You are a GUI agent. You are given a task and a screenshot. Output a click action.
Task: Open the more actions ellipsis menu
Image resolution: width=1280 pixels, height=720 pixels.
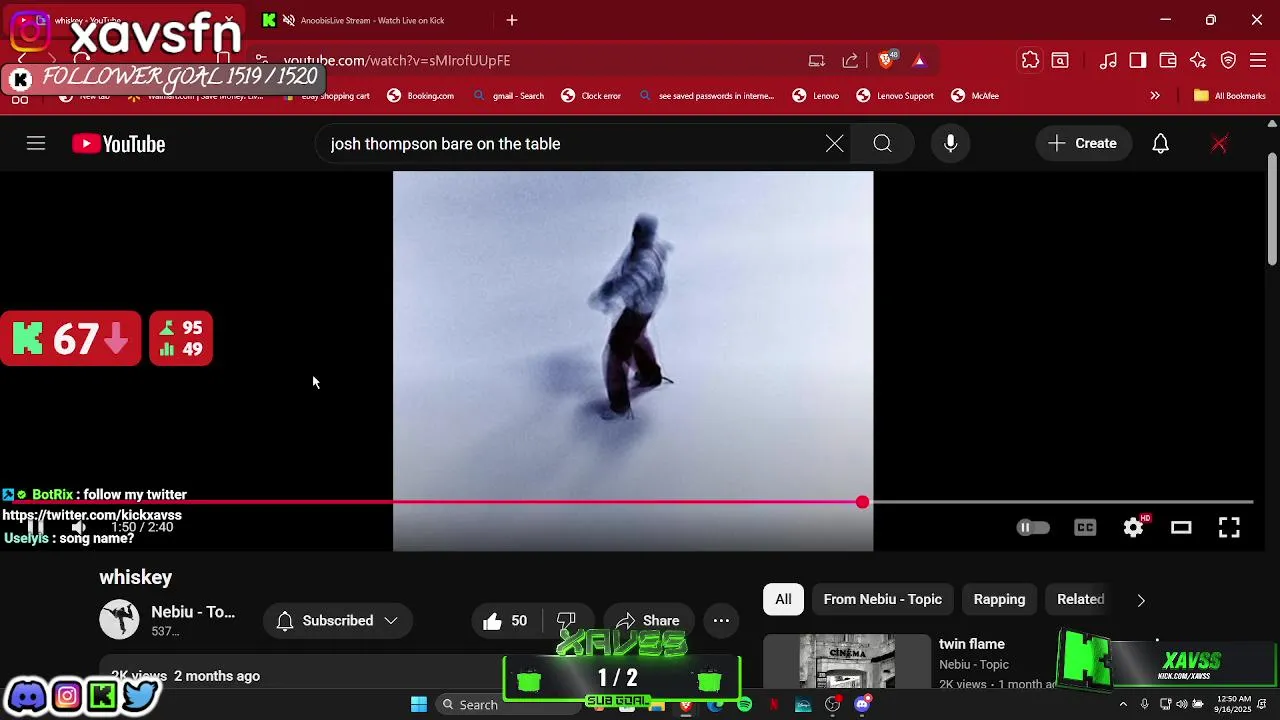(721, 621)
